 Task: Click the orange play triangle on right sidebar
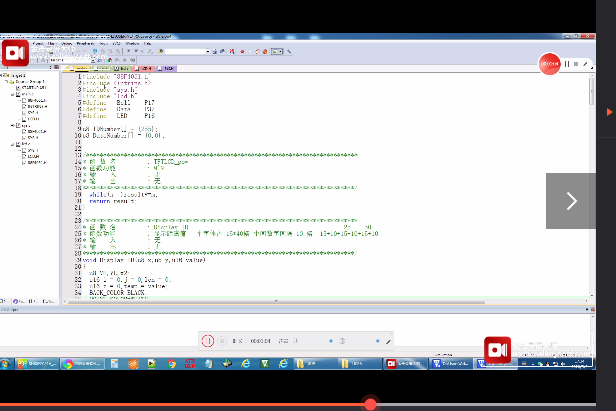coord(609,112)
